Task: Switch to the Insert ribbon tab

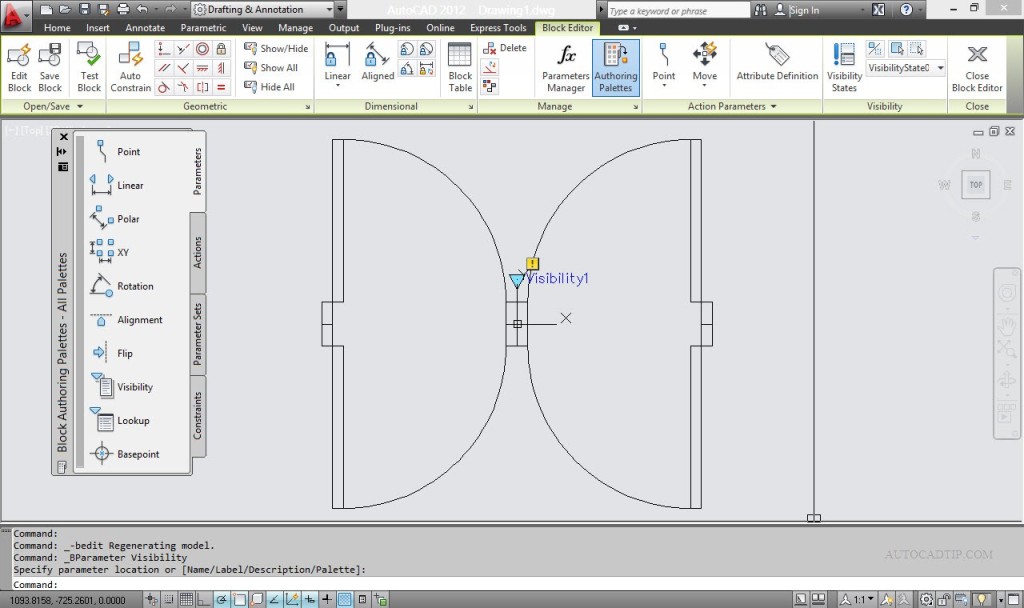Action: coord(98,27)
